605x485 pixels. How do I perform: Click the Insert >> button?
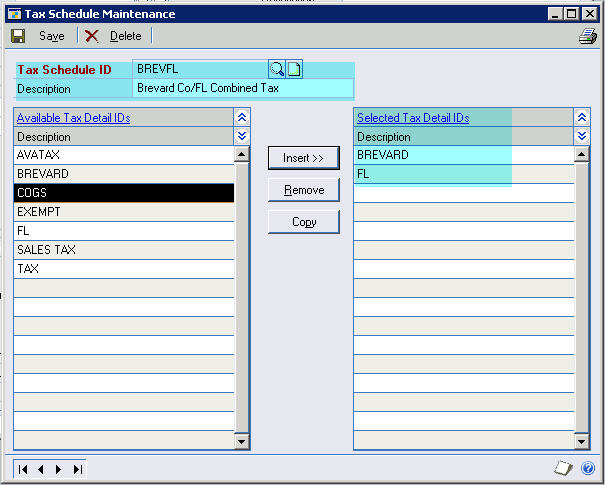click(304, 158)
